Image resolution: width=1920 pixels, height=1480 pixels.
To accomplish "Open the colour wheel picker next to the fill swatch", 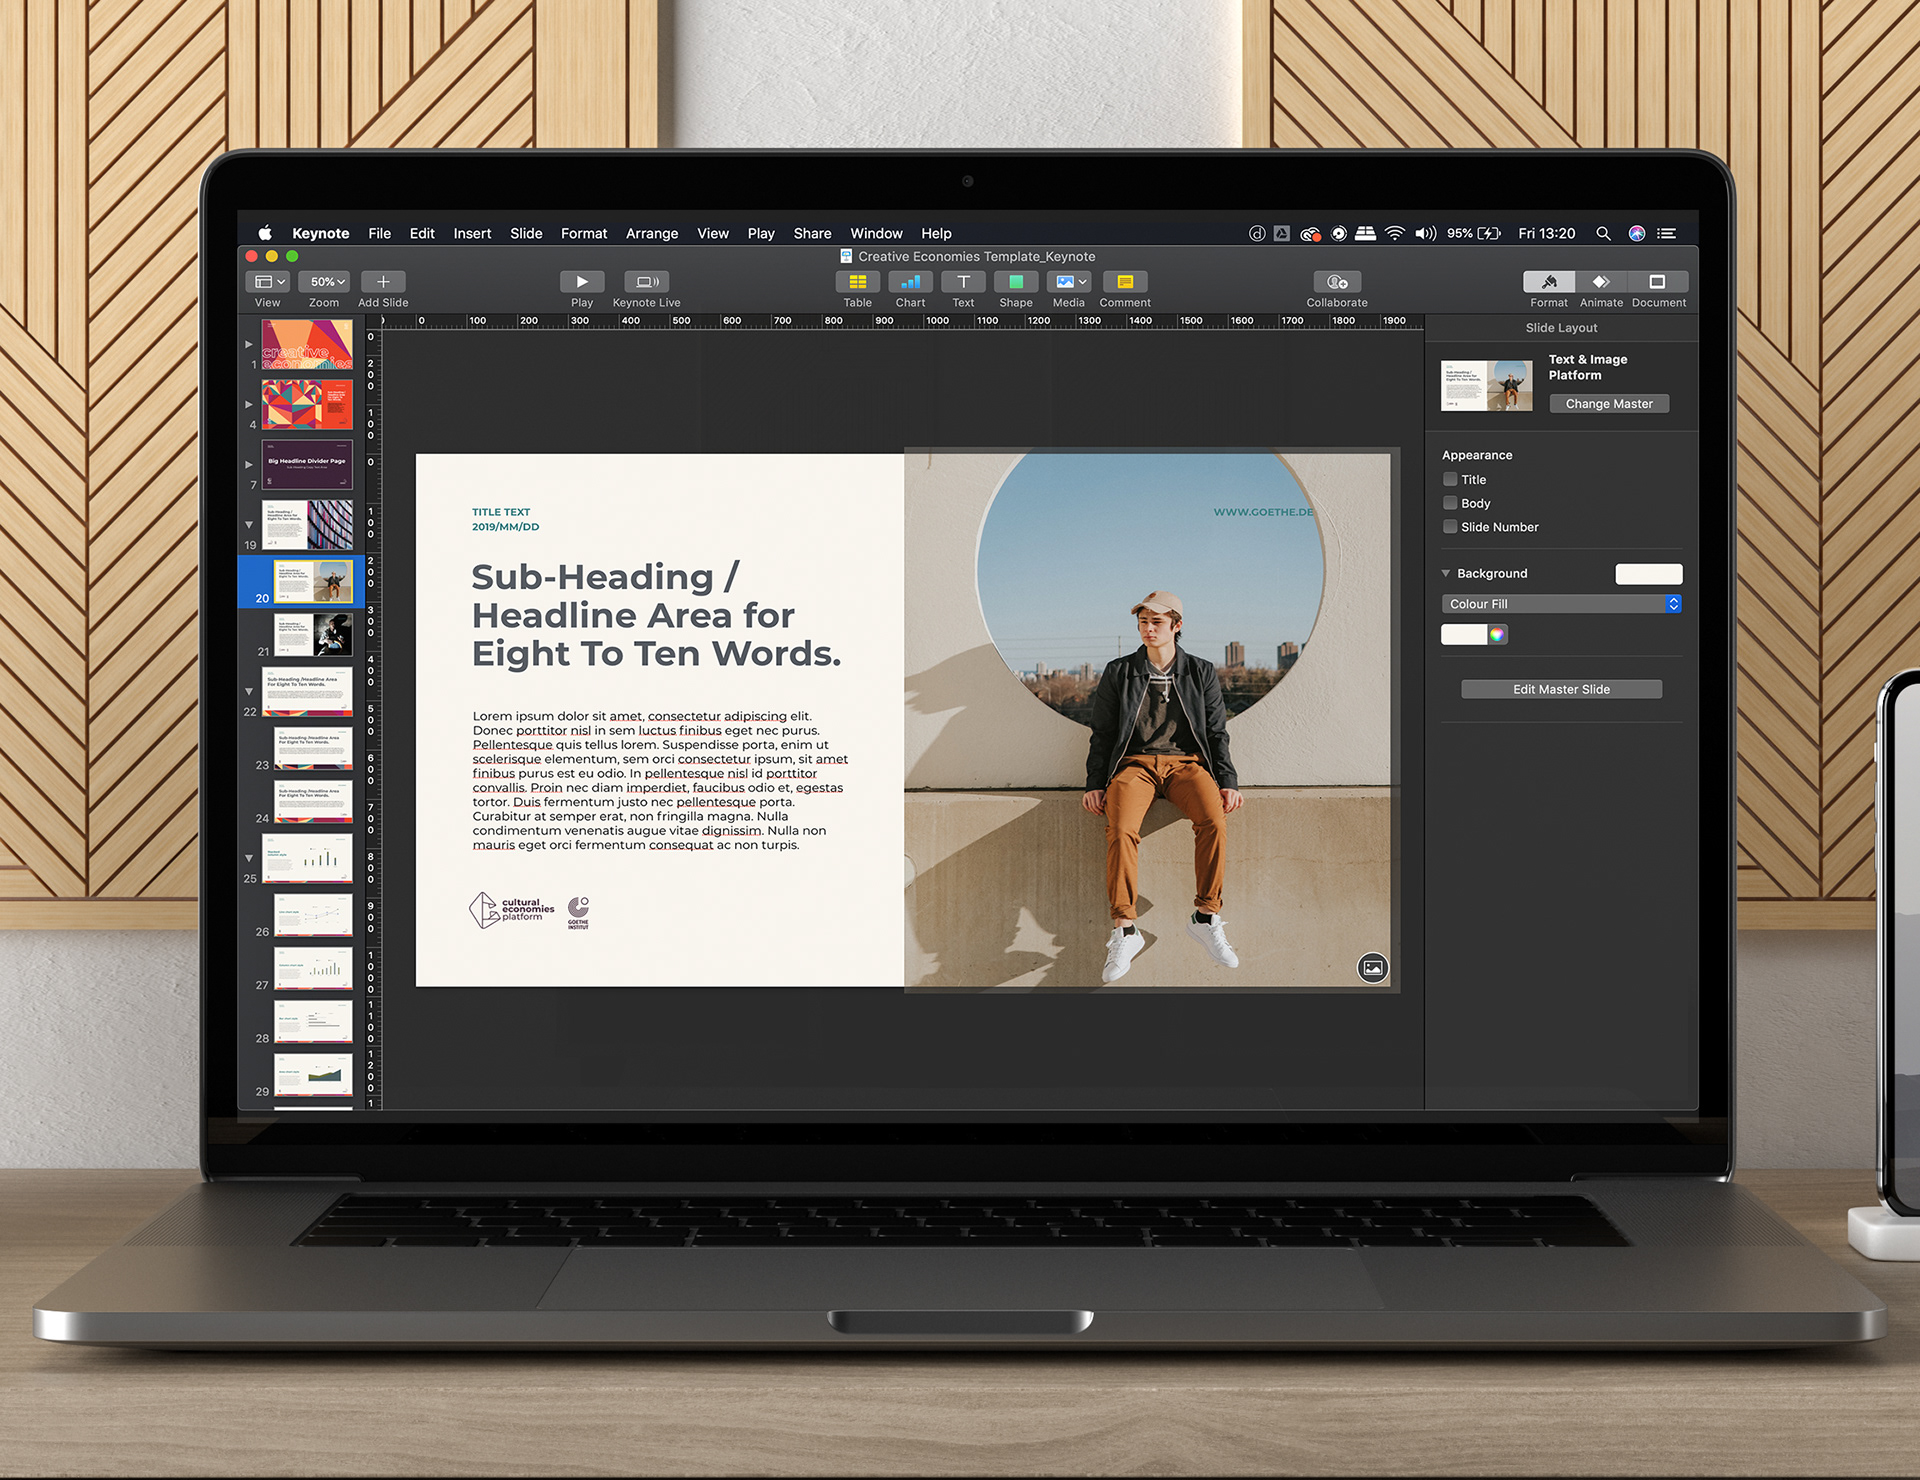I will pos(1497,635).
